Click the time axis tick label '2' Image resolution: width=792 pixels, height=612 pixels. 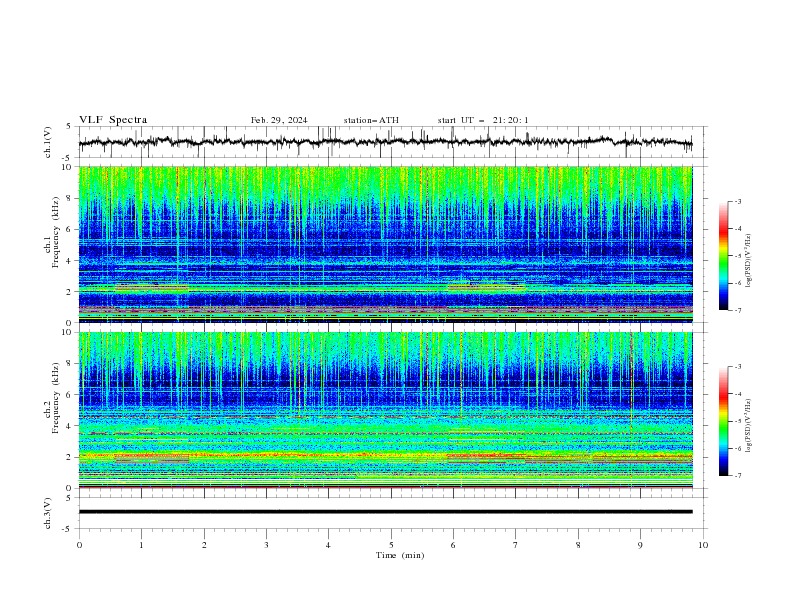[x=204, y=545]
